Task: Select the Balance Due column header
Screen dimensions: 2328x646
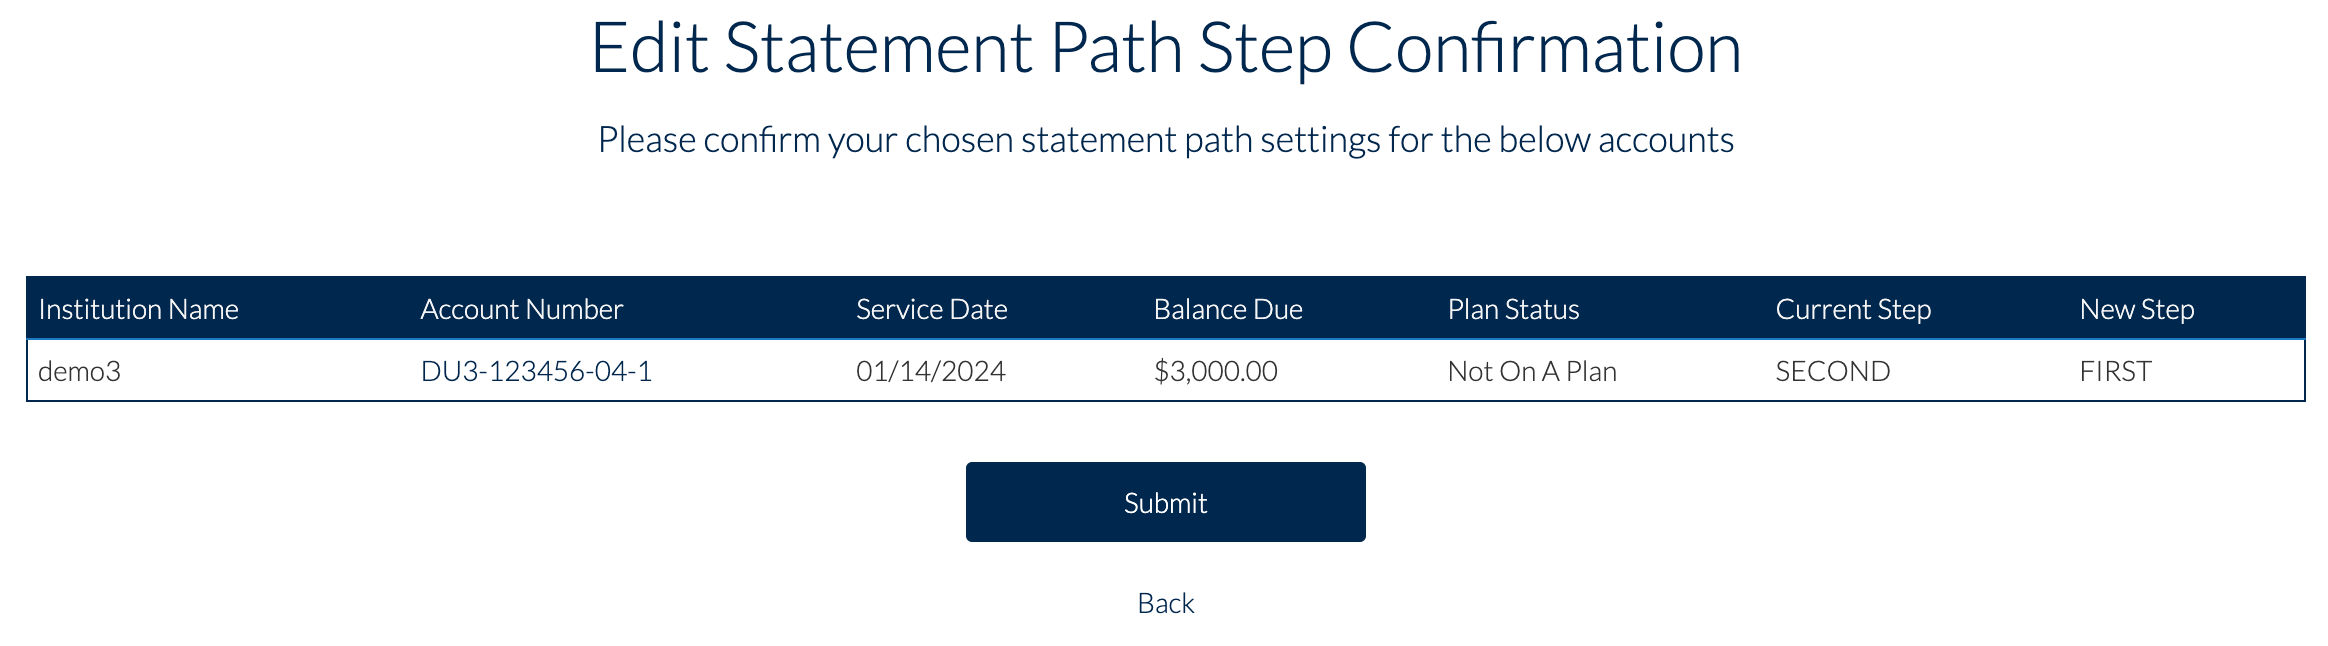Action: pyautogui.click(x=1227, y=309)
